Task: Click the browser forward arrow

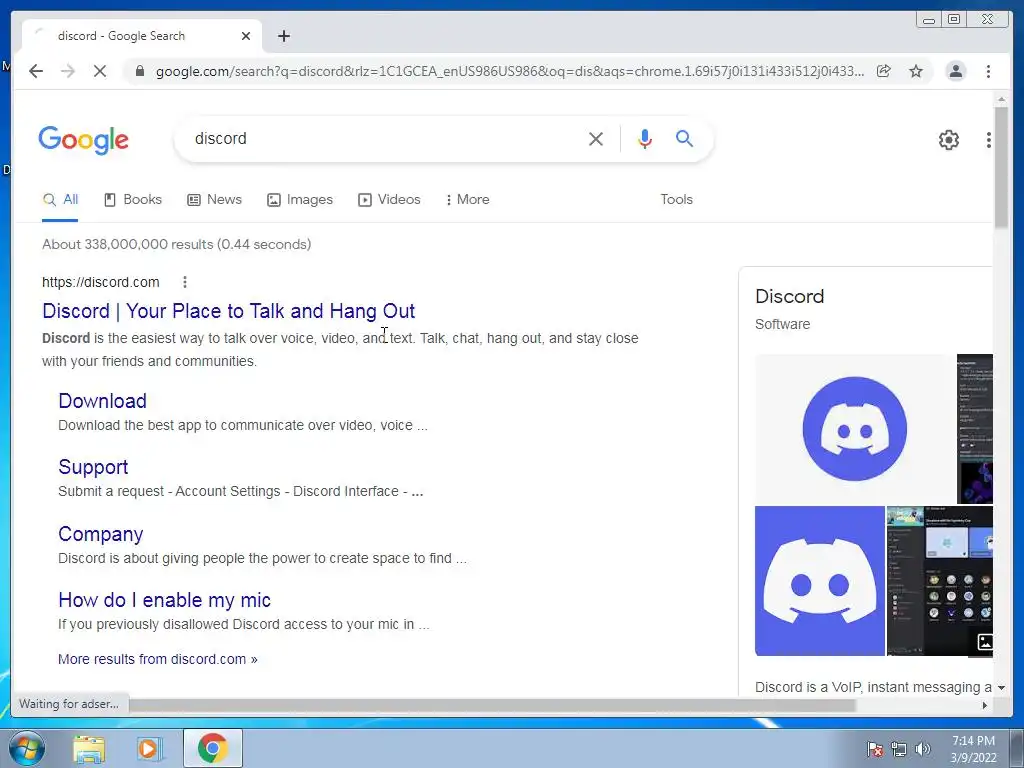Action: (x=68, y=71)
